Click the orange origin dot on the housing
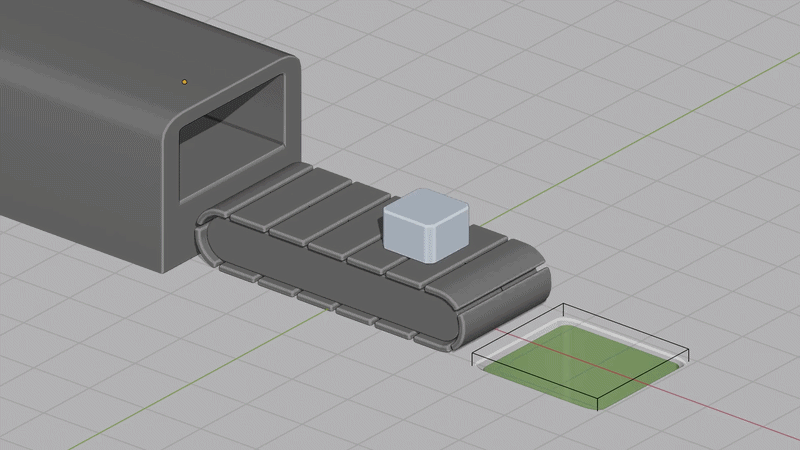The height and width of the screenshot is (450, 800). point(185,82)
